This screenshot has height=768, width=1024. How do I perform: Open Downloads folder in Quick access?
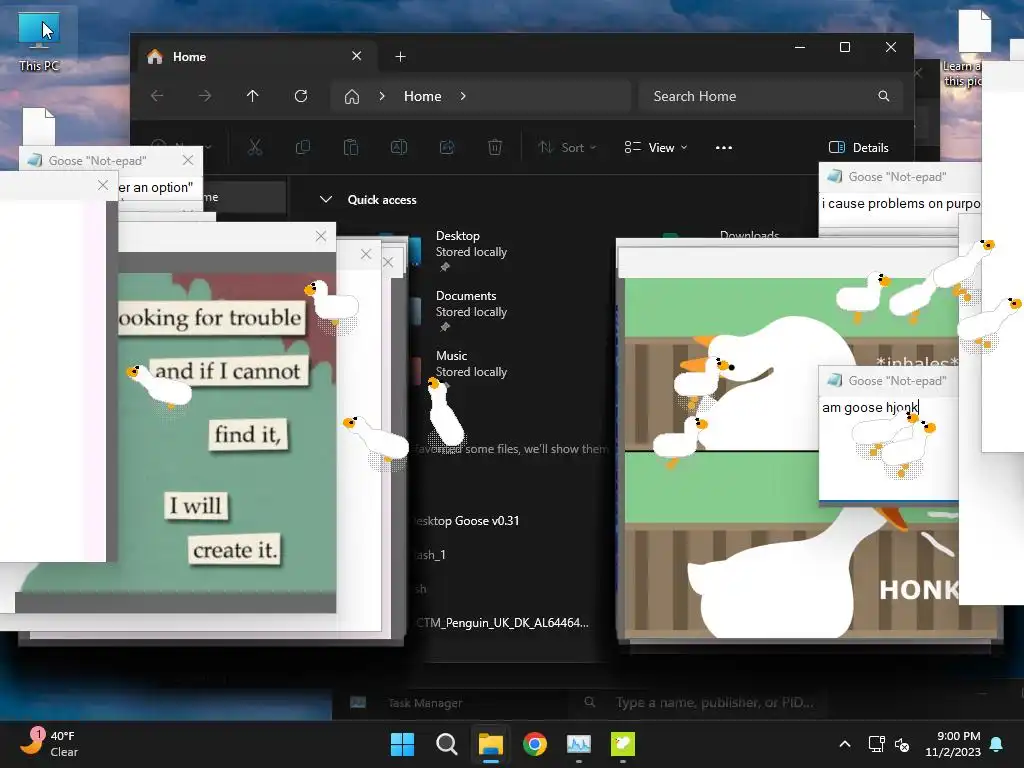pos(749,235)
